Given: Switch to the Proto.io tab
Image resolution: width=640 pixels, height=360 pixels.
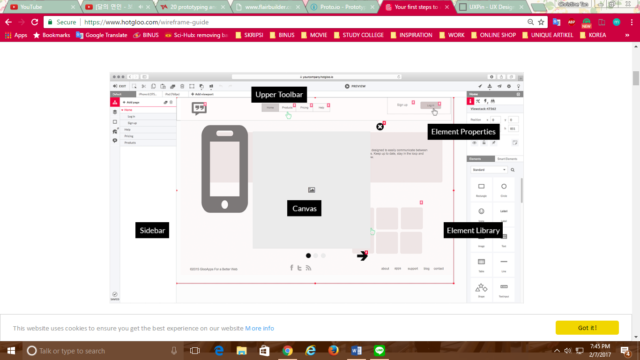Looking at the screenshot, I should coord(342,7).
